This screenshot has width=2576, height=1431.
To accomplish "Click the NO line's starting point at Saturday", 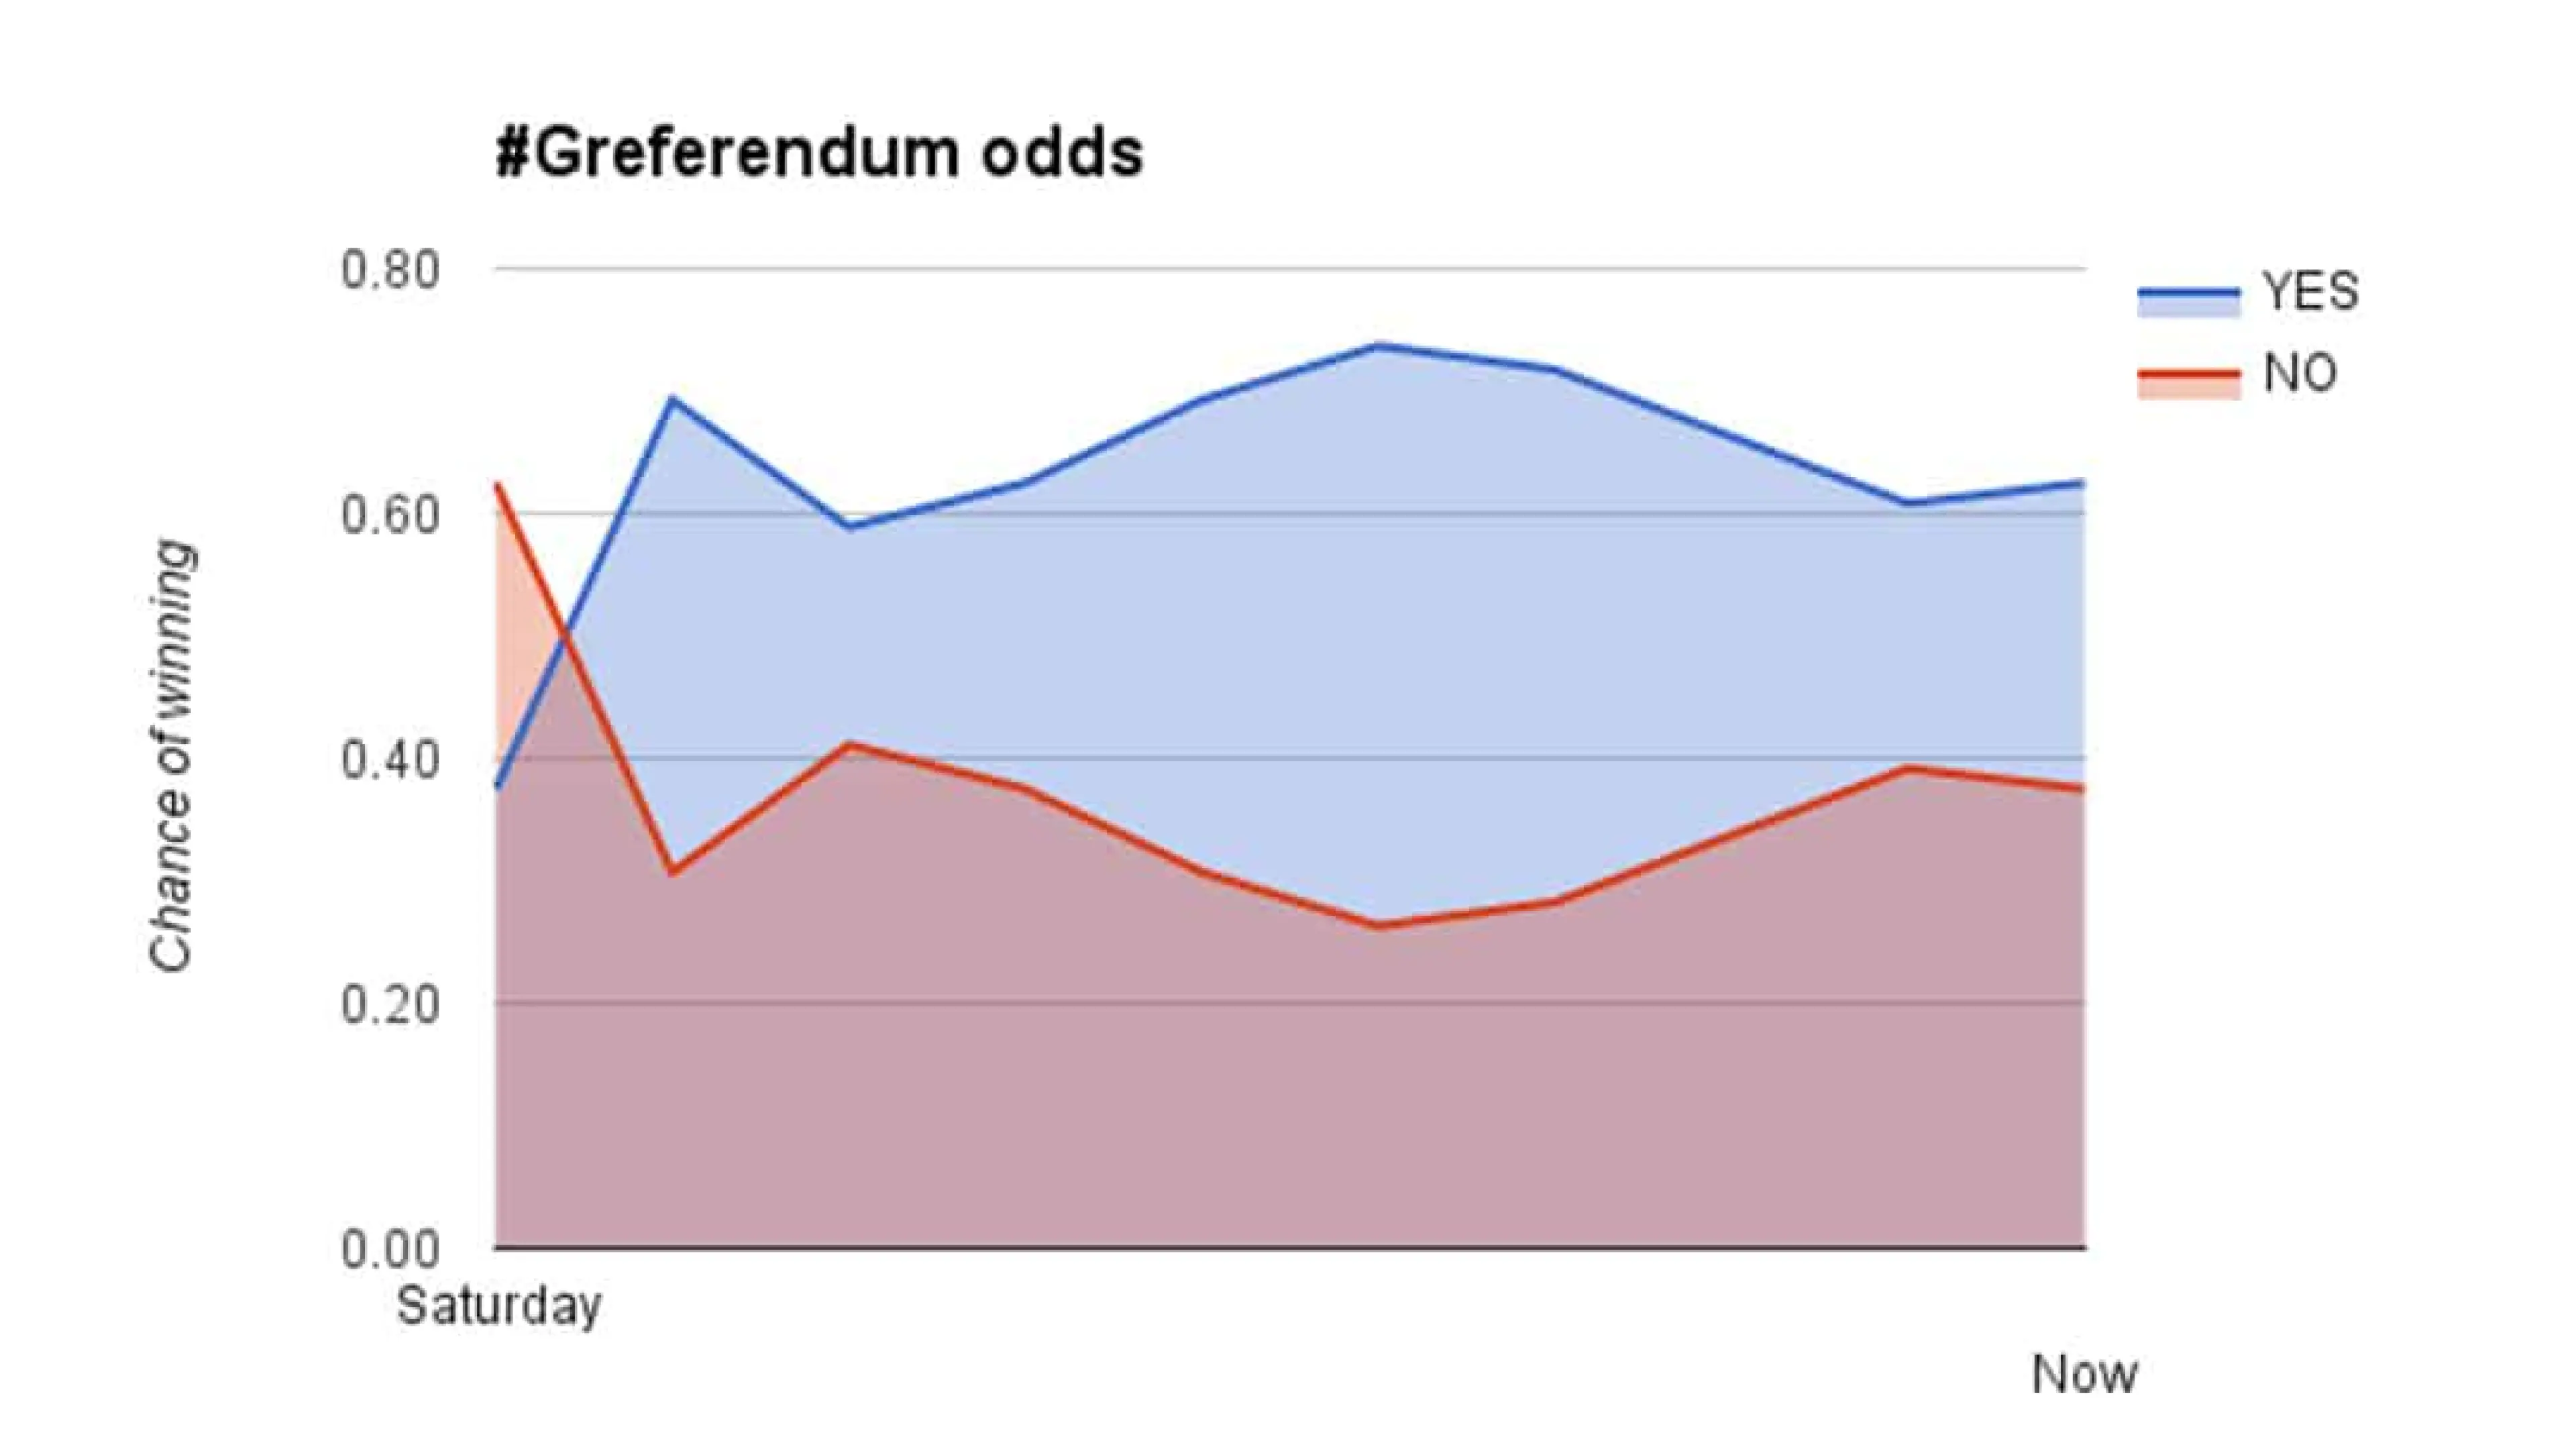I will point(497,485).
